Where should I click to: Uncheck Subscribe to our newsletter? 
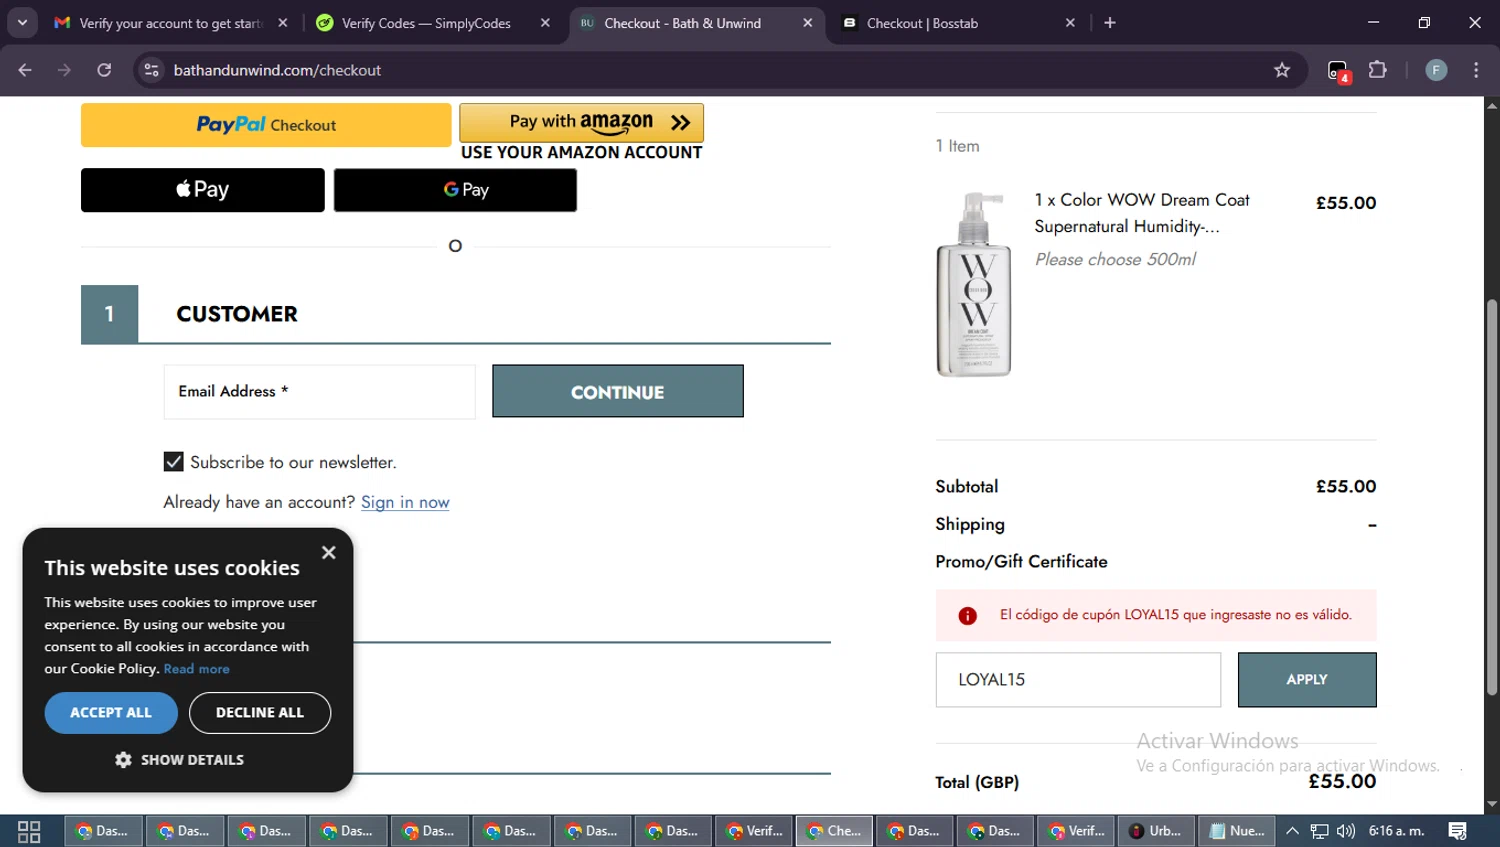tap(174, 461)
